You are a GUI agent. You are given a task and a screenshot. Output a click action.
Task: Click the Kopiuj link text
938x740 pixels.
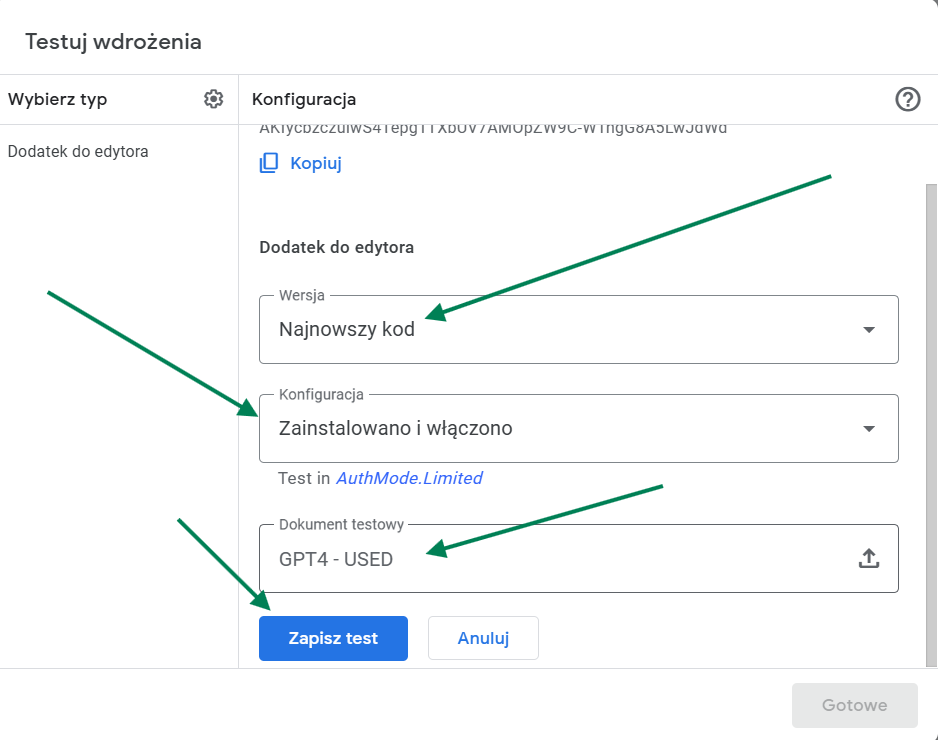(x=316, y=163)
